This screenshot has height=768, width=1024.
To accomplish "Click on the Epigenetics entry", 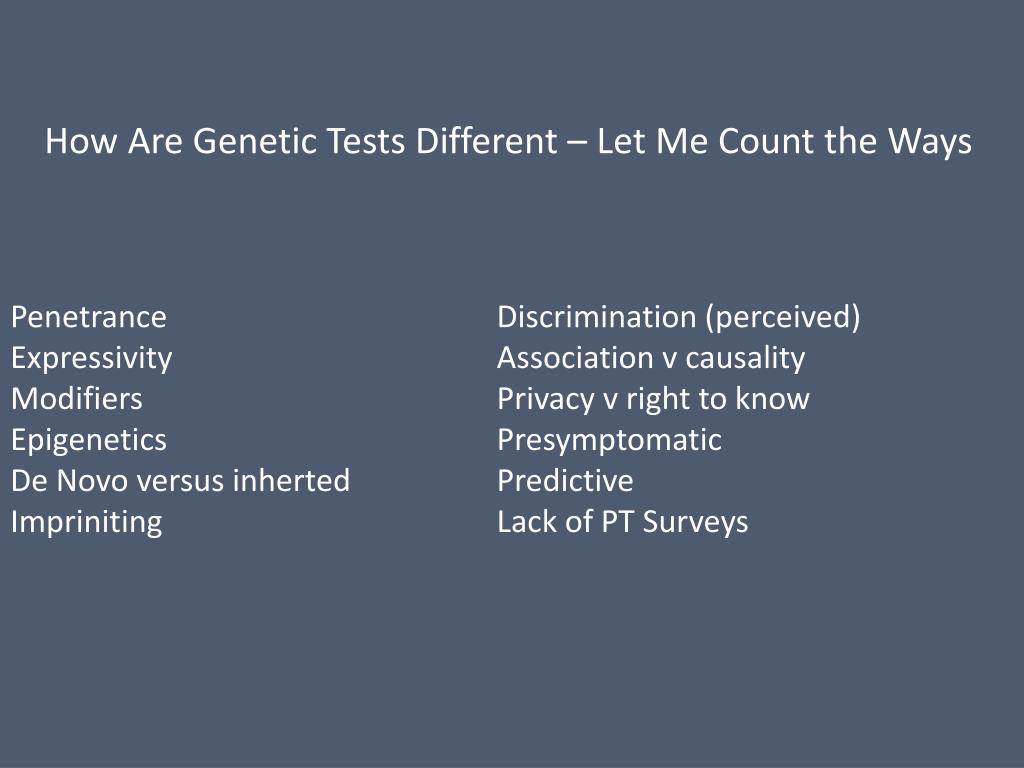I will (x=89, y=440).
